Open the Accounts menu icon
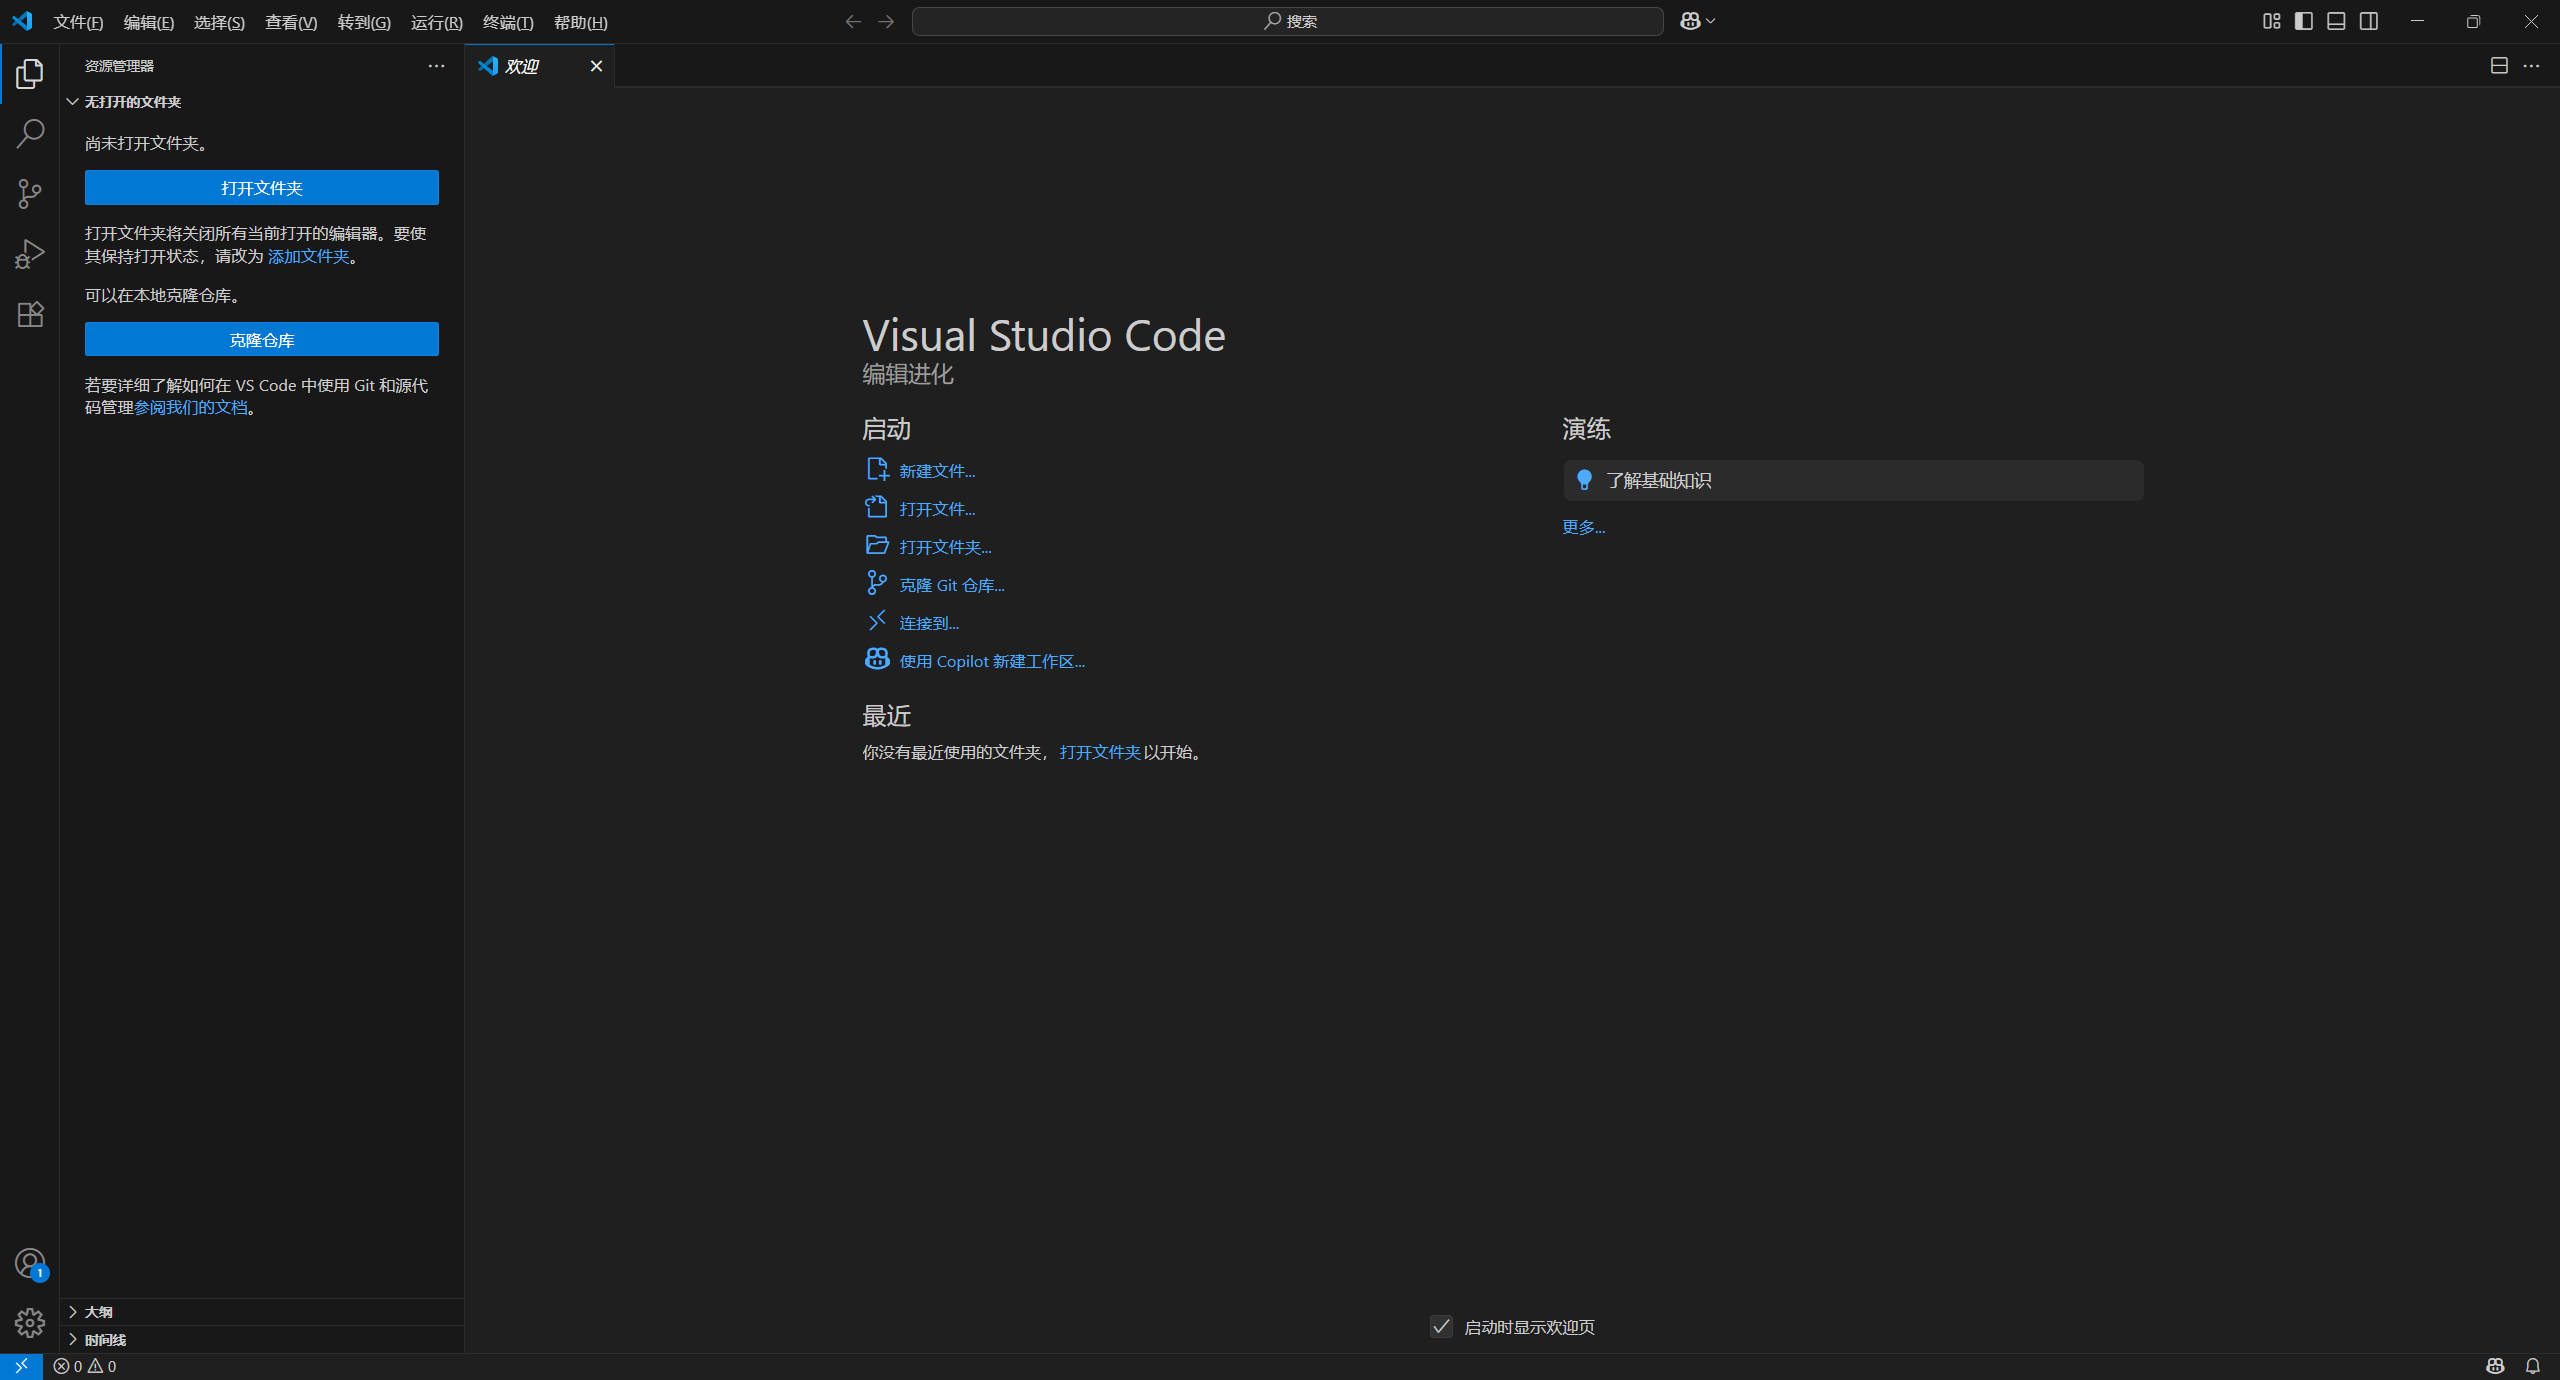2560x1380 pixels. pyautogui.click(x=30, y=1263)
